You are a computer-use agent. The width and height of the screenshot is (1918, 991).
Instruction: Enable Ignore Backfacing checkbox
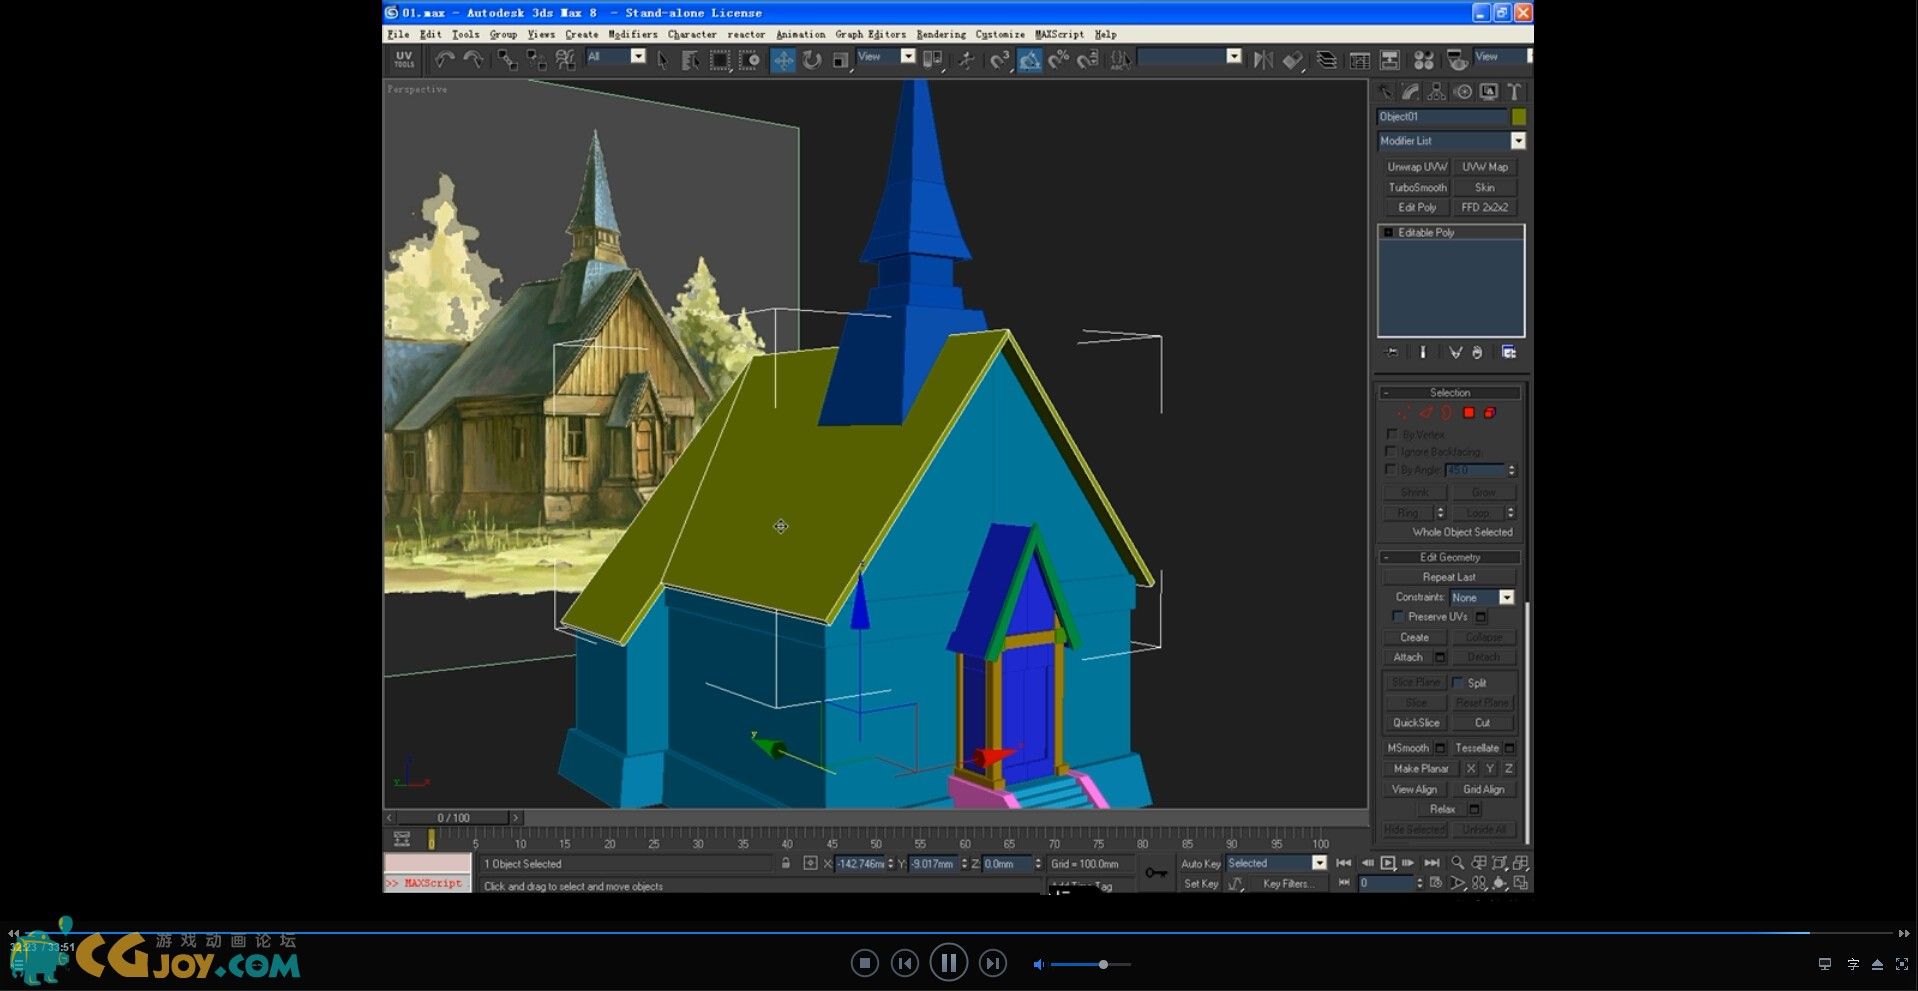click(x=1391, y=452)
